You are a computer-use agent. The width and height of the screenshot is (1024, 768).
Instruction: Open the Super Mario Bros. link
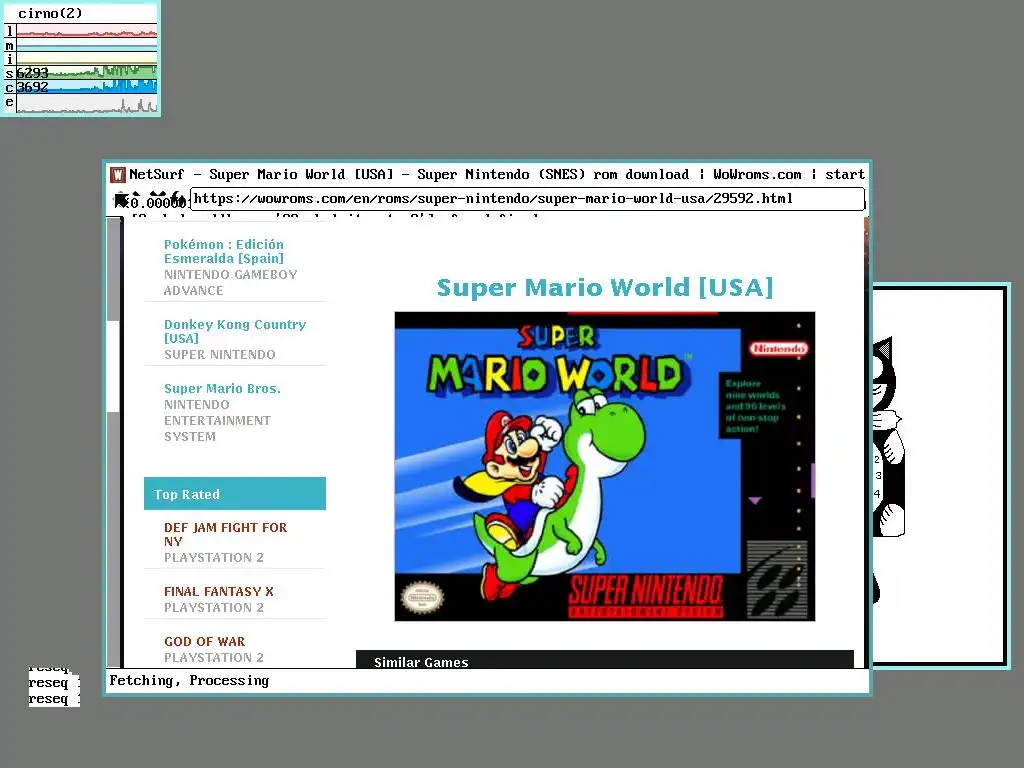pyautogui.click(x=222, y=389)
